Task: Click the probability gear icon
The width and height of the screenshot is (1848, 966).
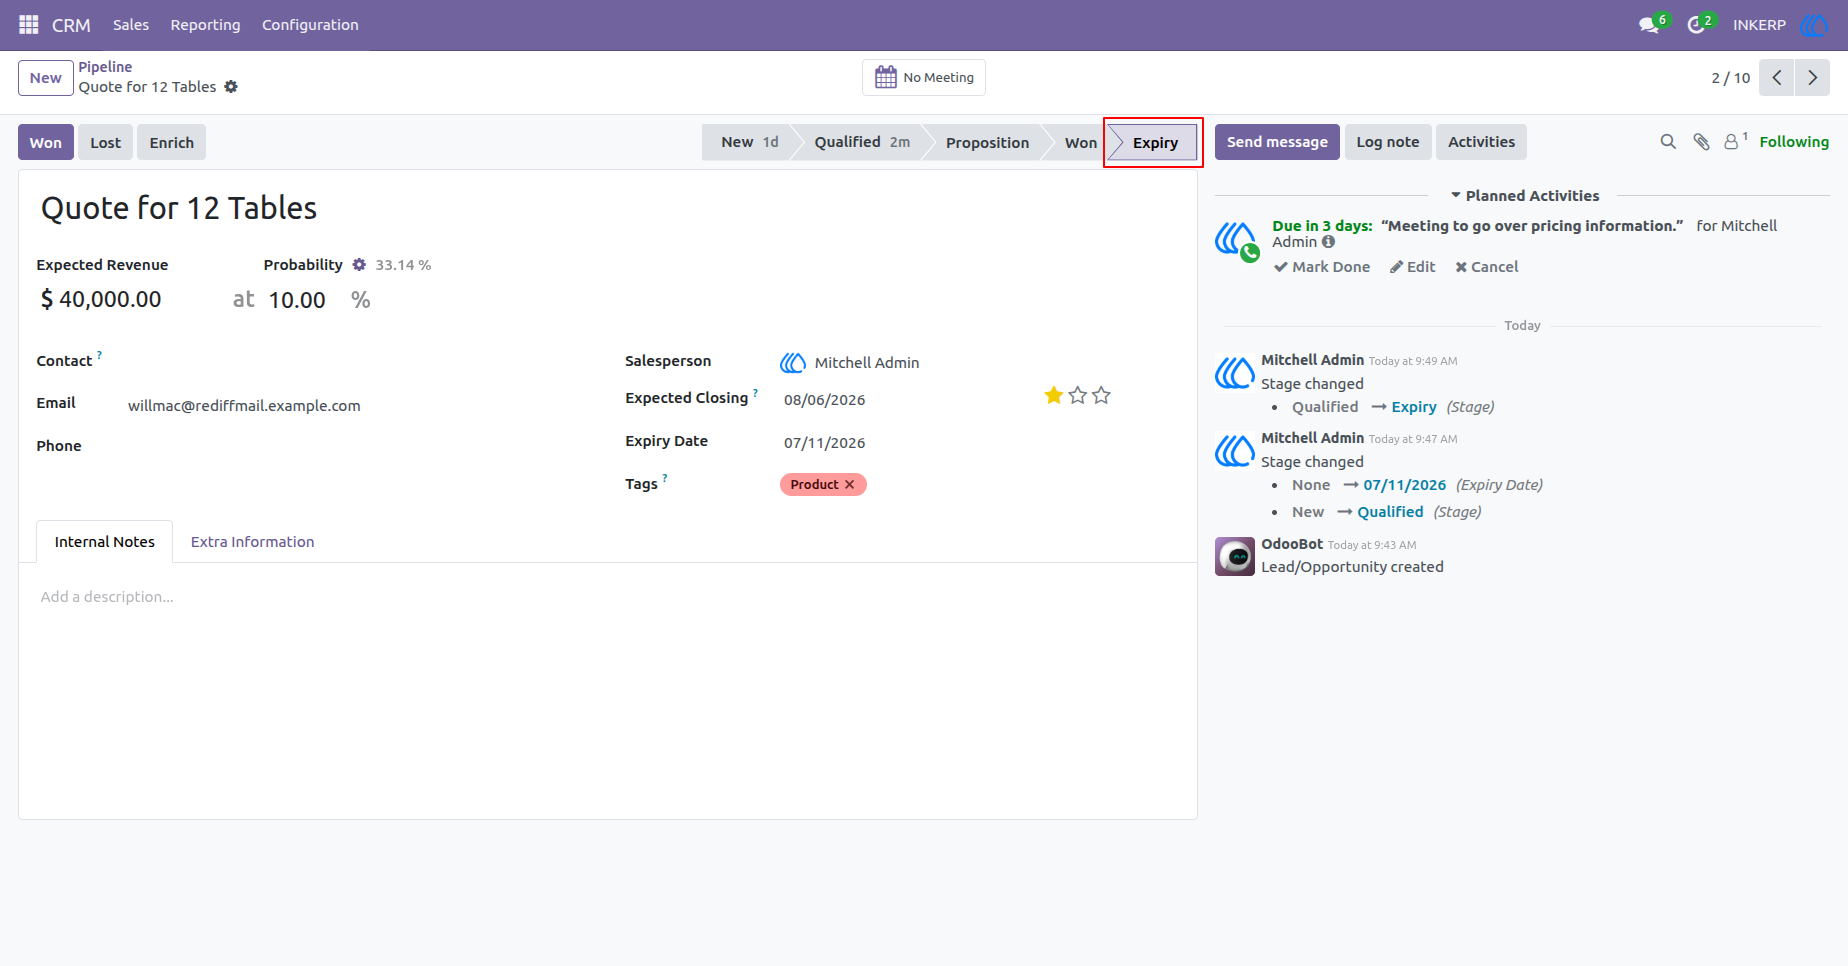Action: tap(359, 265)
